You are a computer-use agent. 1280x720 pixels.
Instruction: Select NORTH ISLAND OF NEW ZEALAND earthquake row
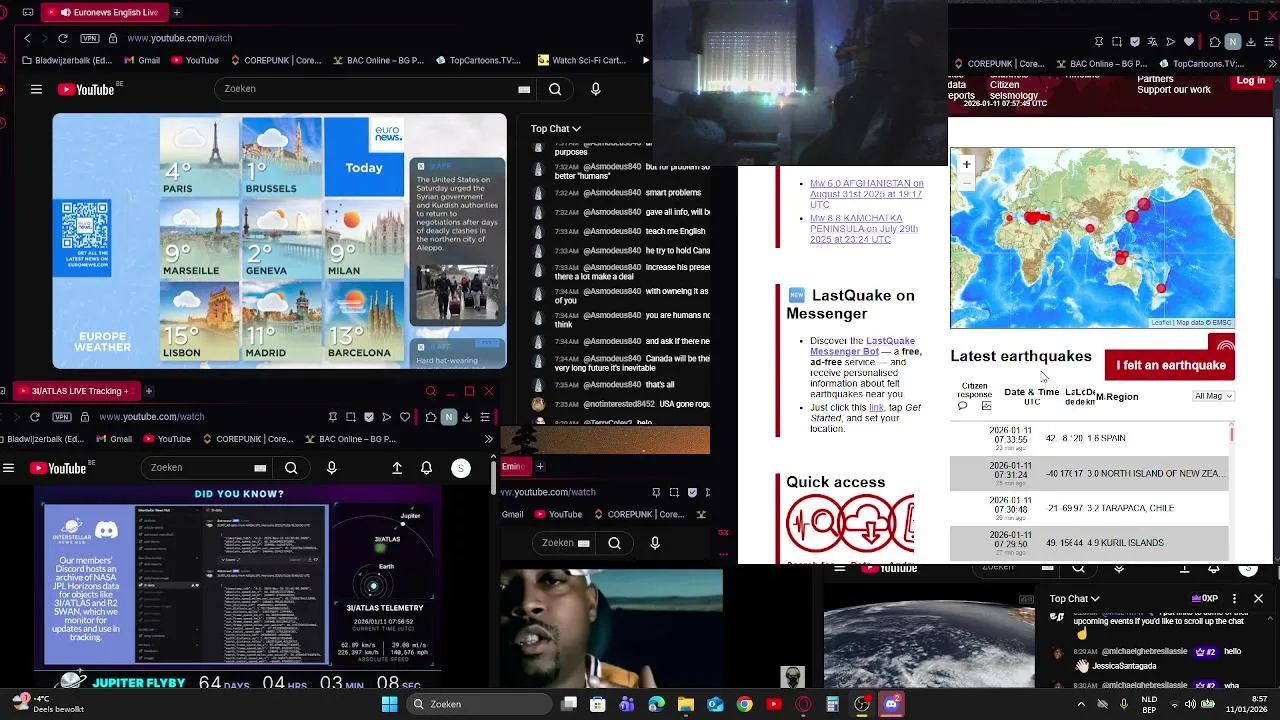(1089, 473)
